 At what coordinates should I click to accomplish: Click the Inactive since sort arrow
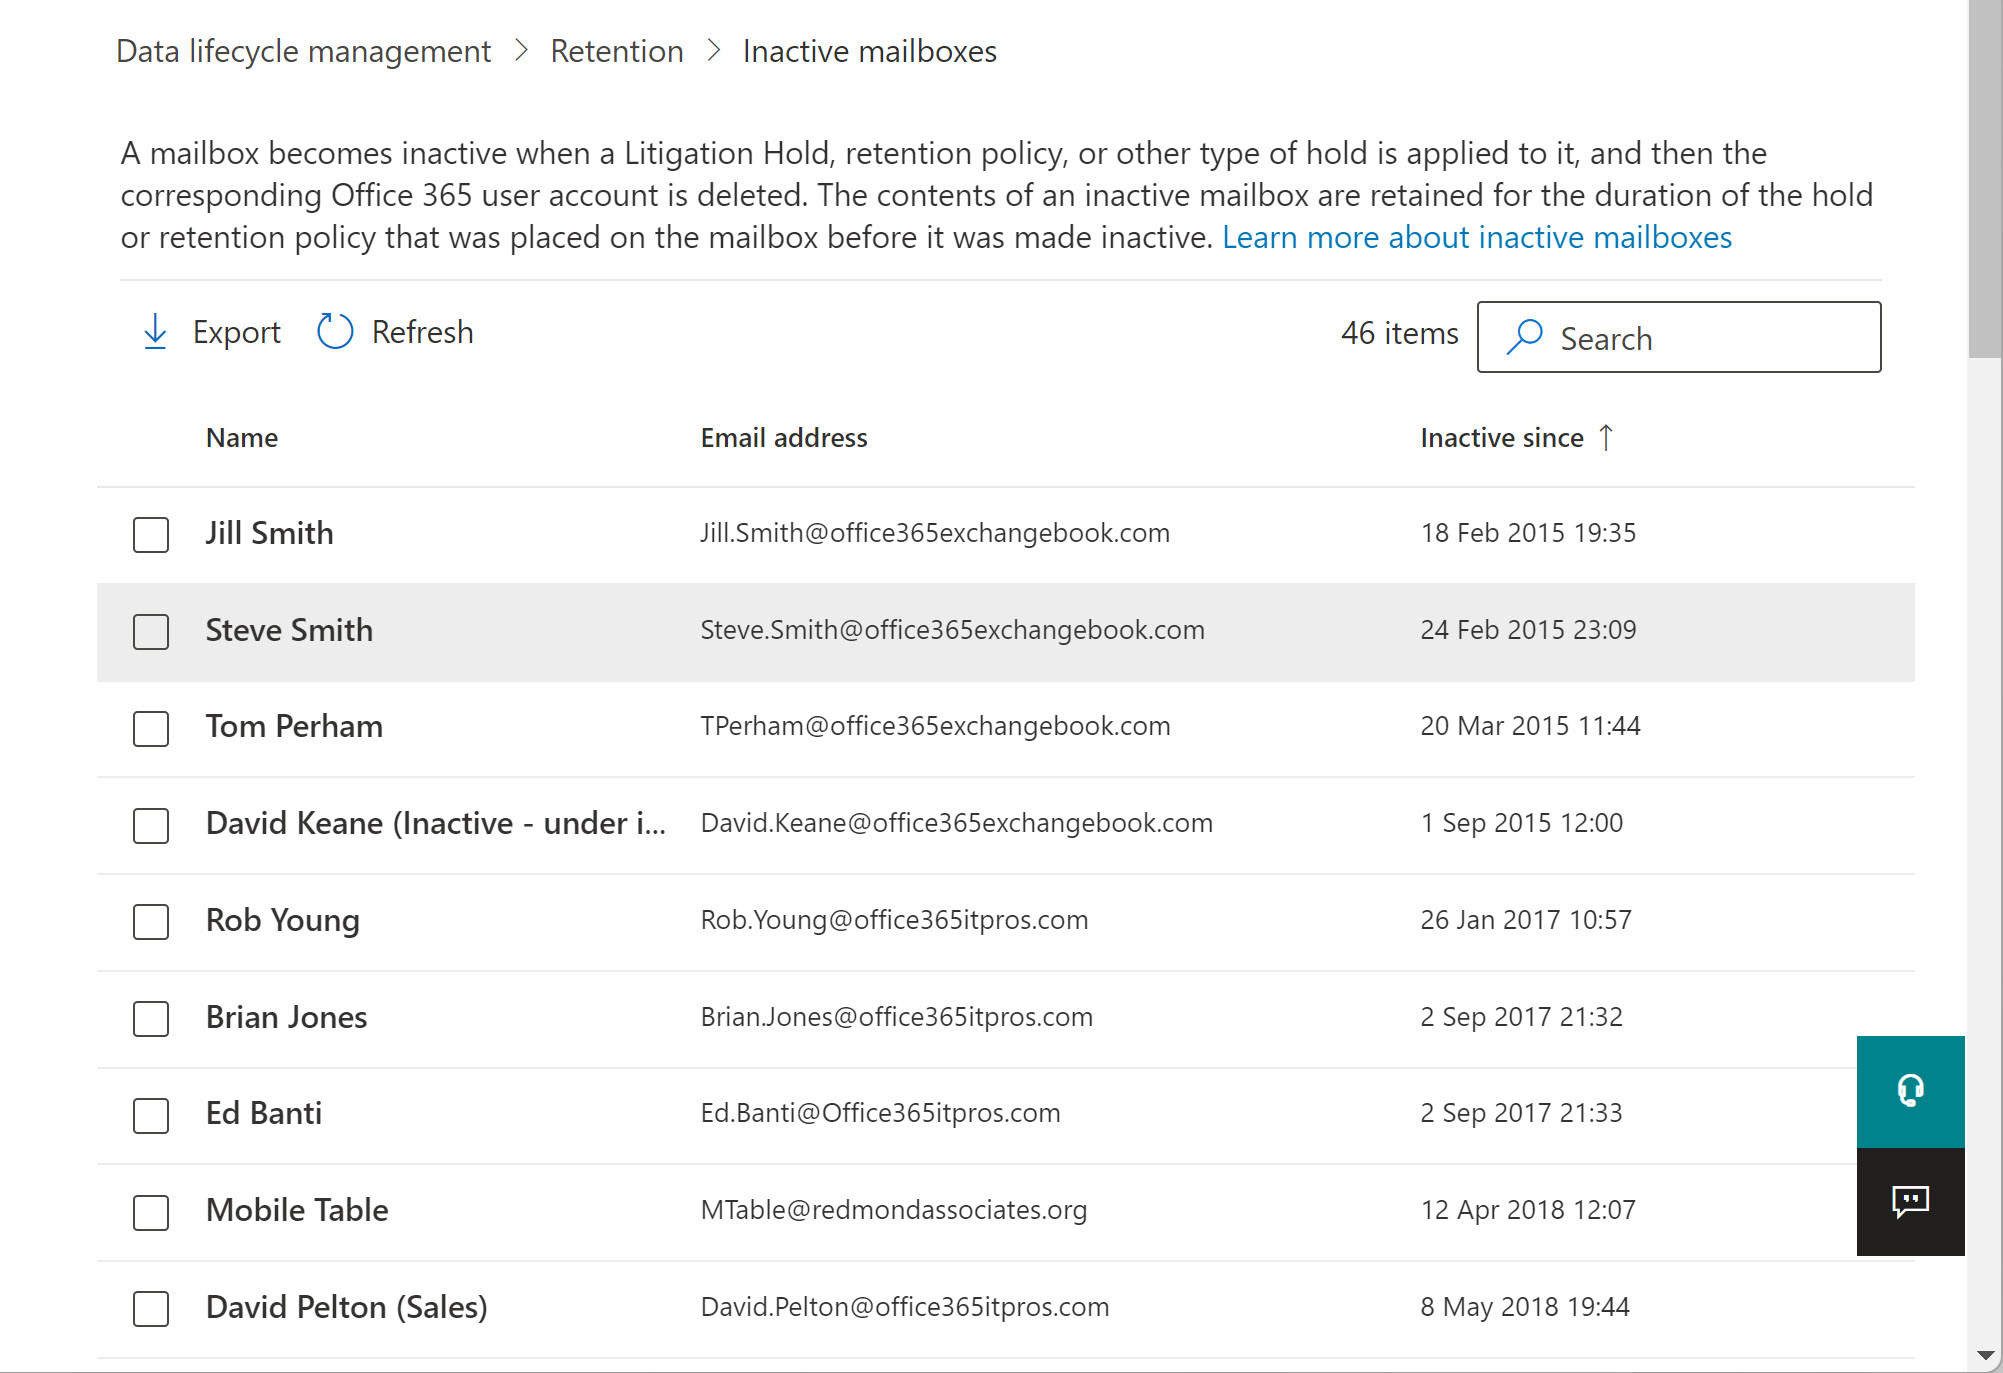[1606, 437]
